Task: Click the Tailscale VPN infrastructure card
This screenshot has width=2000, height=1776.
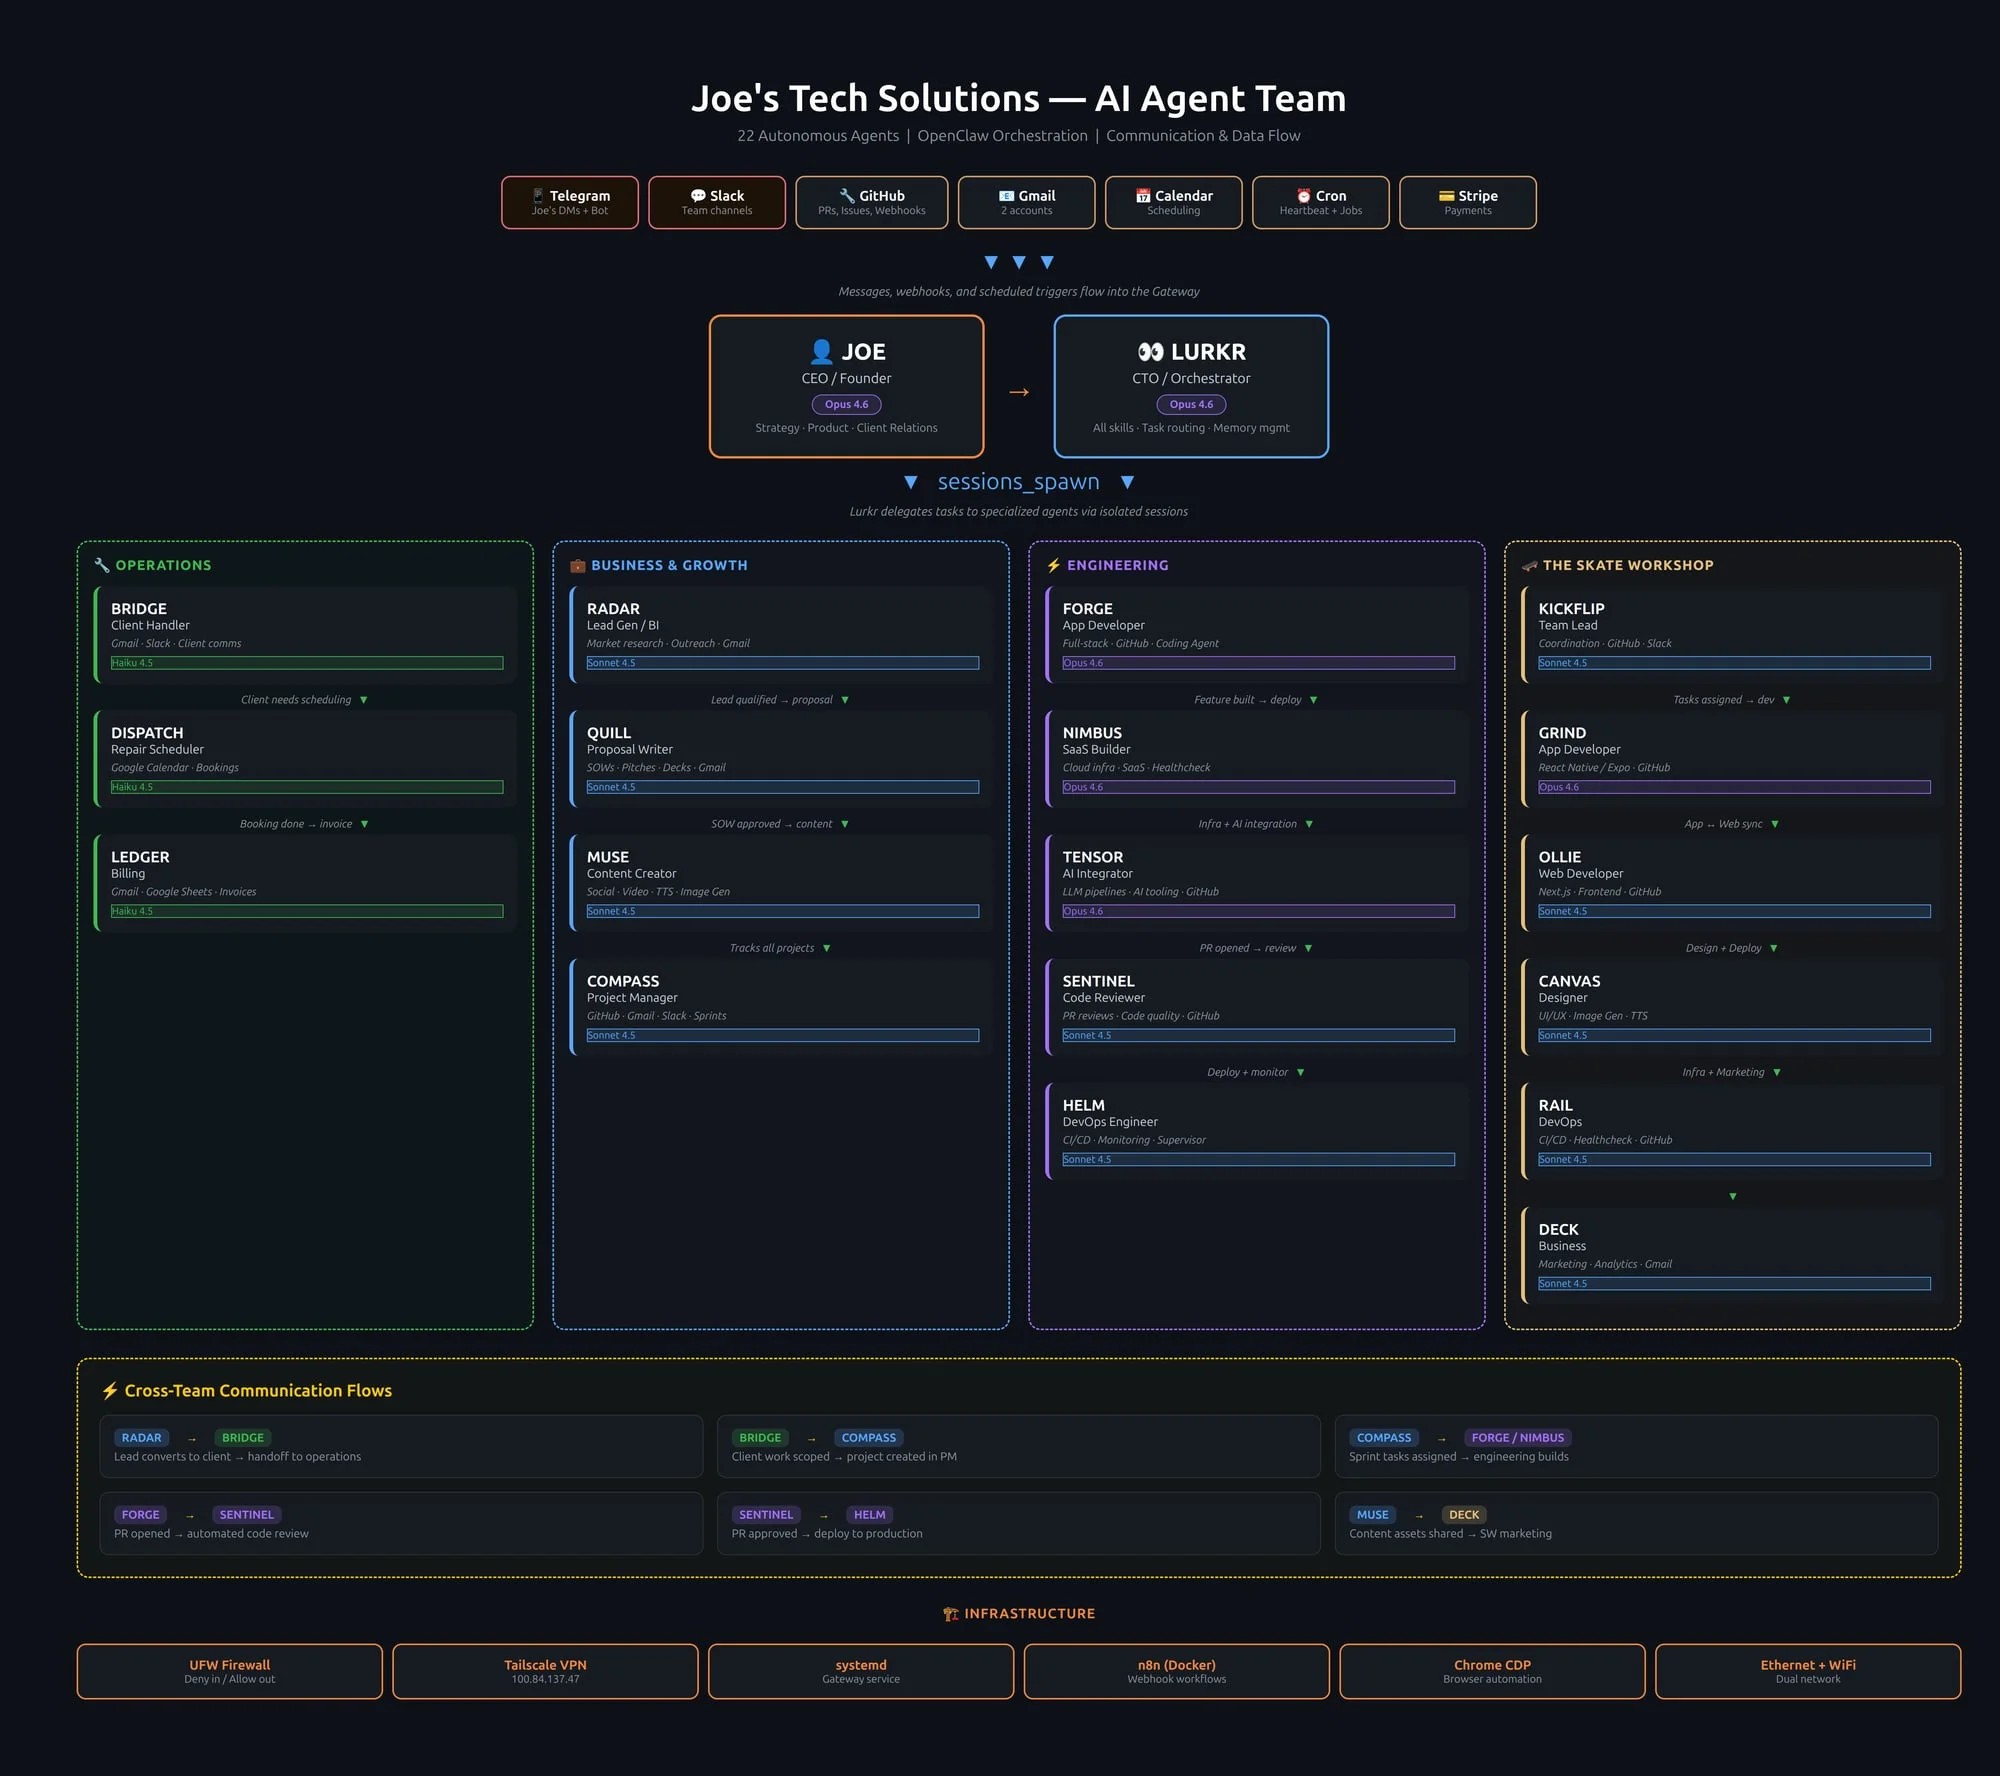Action: pos(544,1671)
